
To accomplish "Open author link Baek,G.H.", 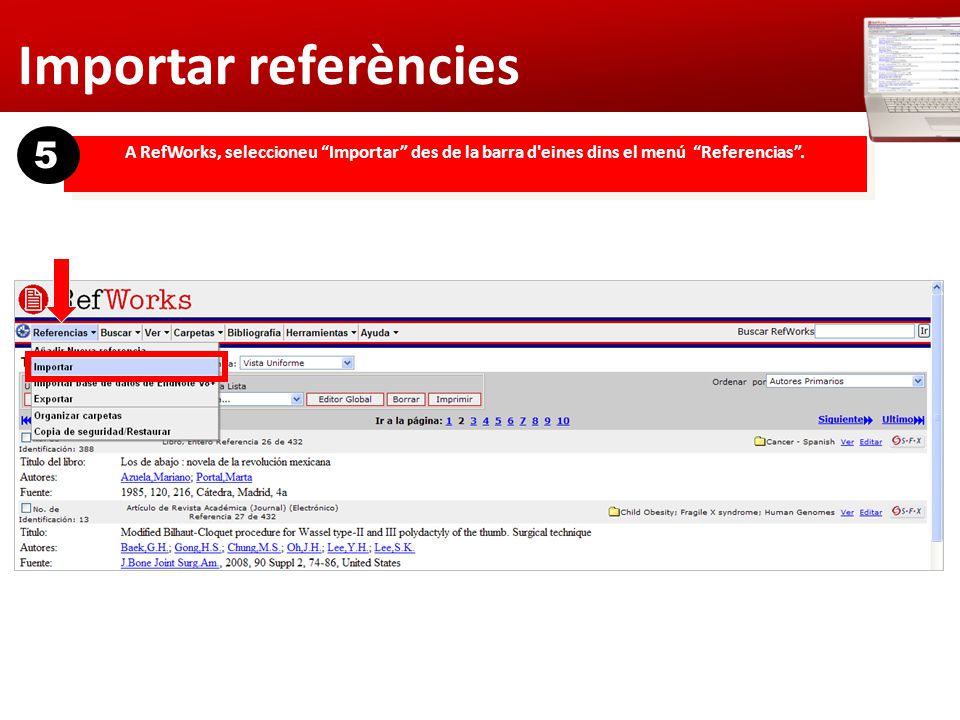I will click(x=145, y=547).
